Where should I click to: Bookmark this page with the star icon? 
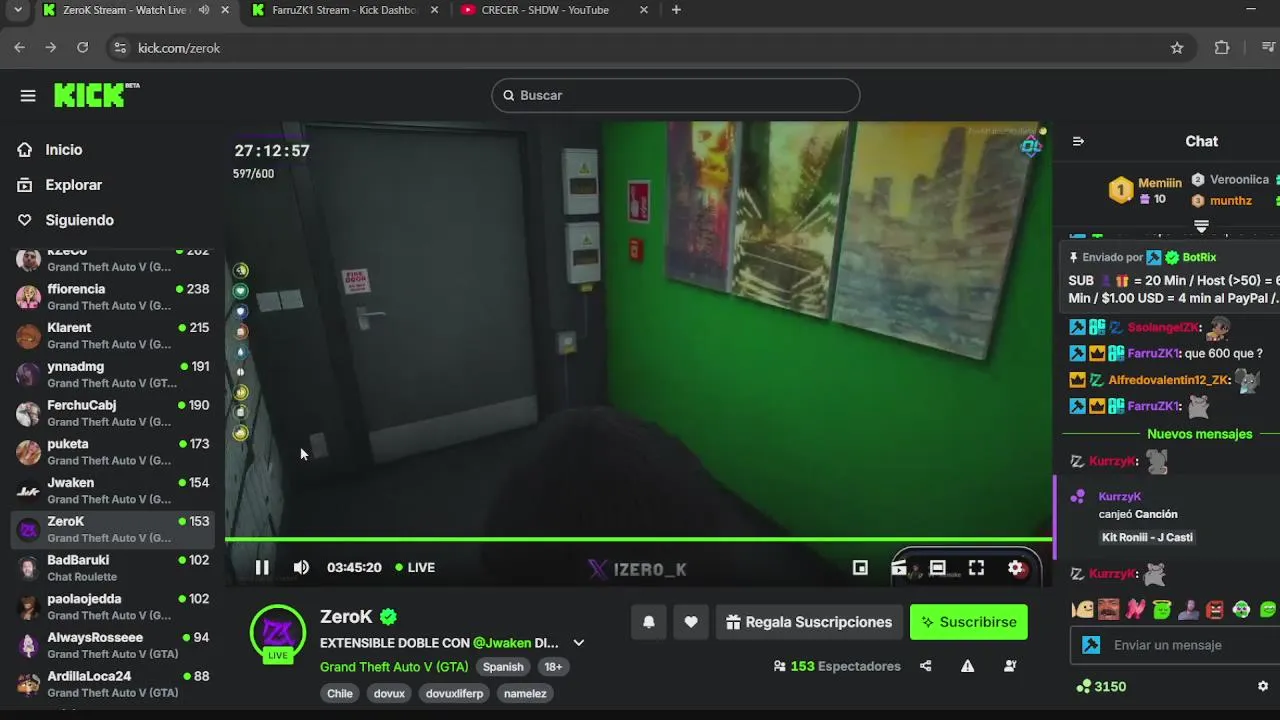pos(1177,47)
